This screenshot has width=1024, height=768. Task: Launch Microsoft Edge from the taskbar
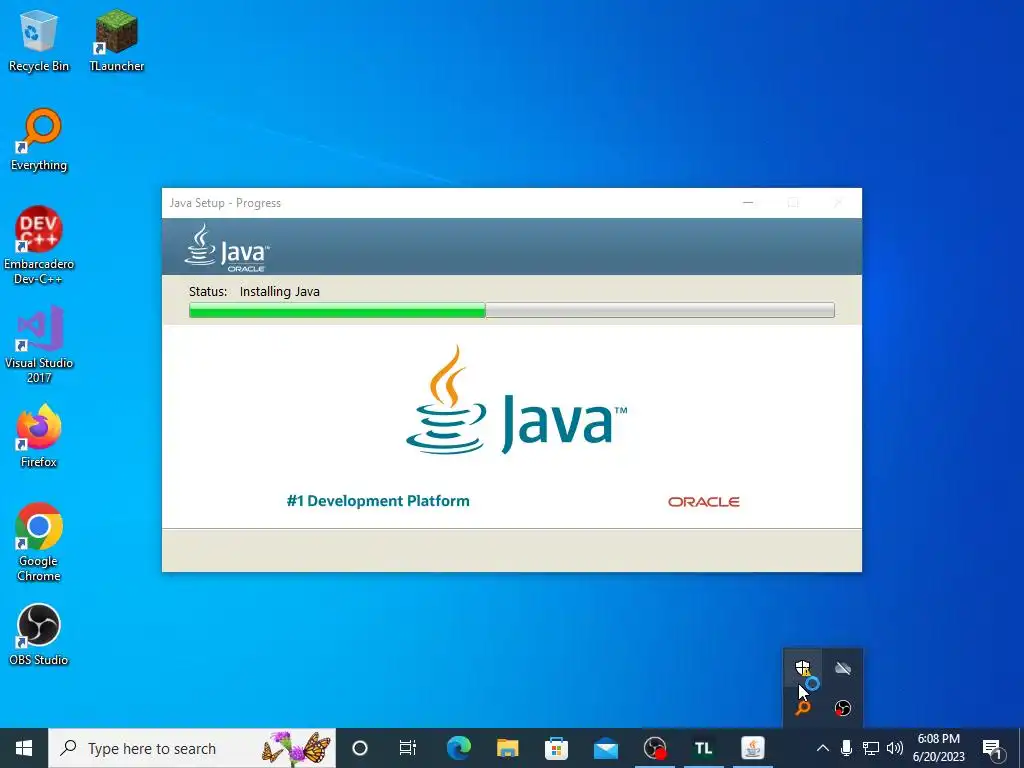[x=458, y=748]
